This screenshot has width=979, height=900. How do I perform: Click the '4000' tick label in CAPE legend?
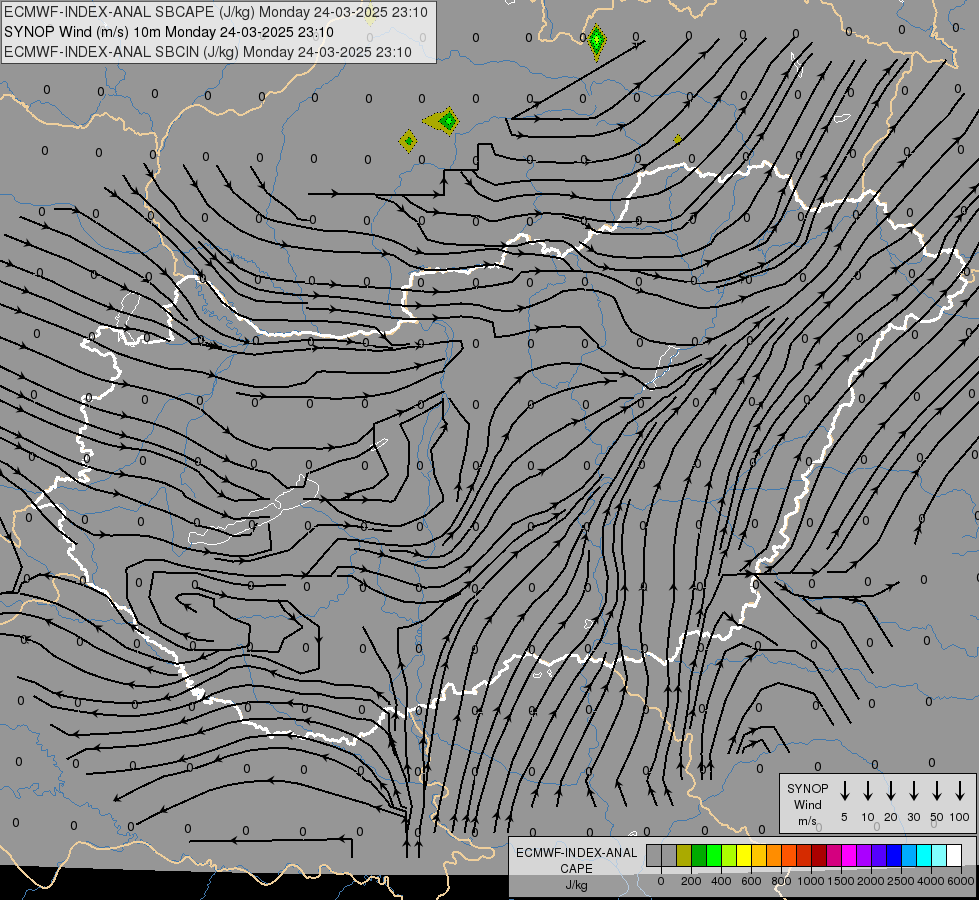[931, 881]
